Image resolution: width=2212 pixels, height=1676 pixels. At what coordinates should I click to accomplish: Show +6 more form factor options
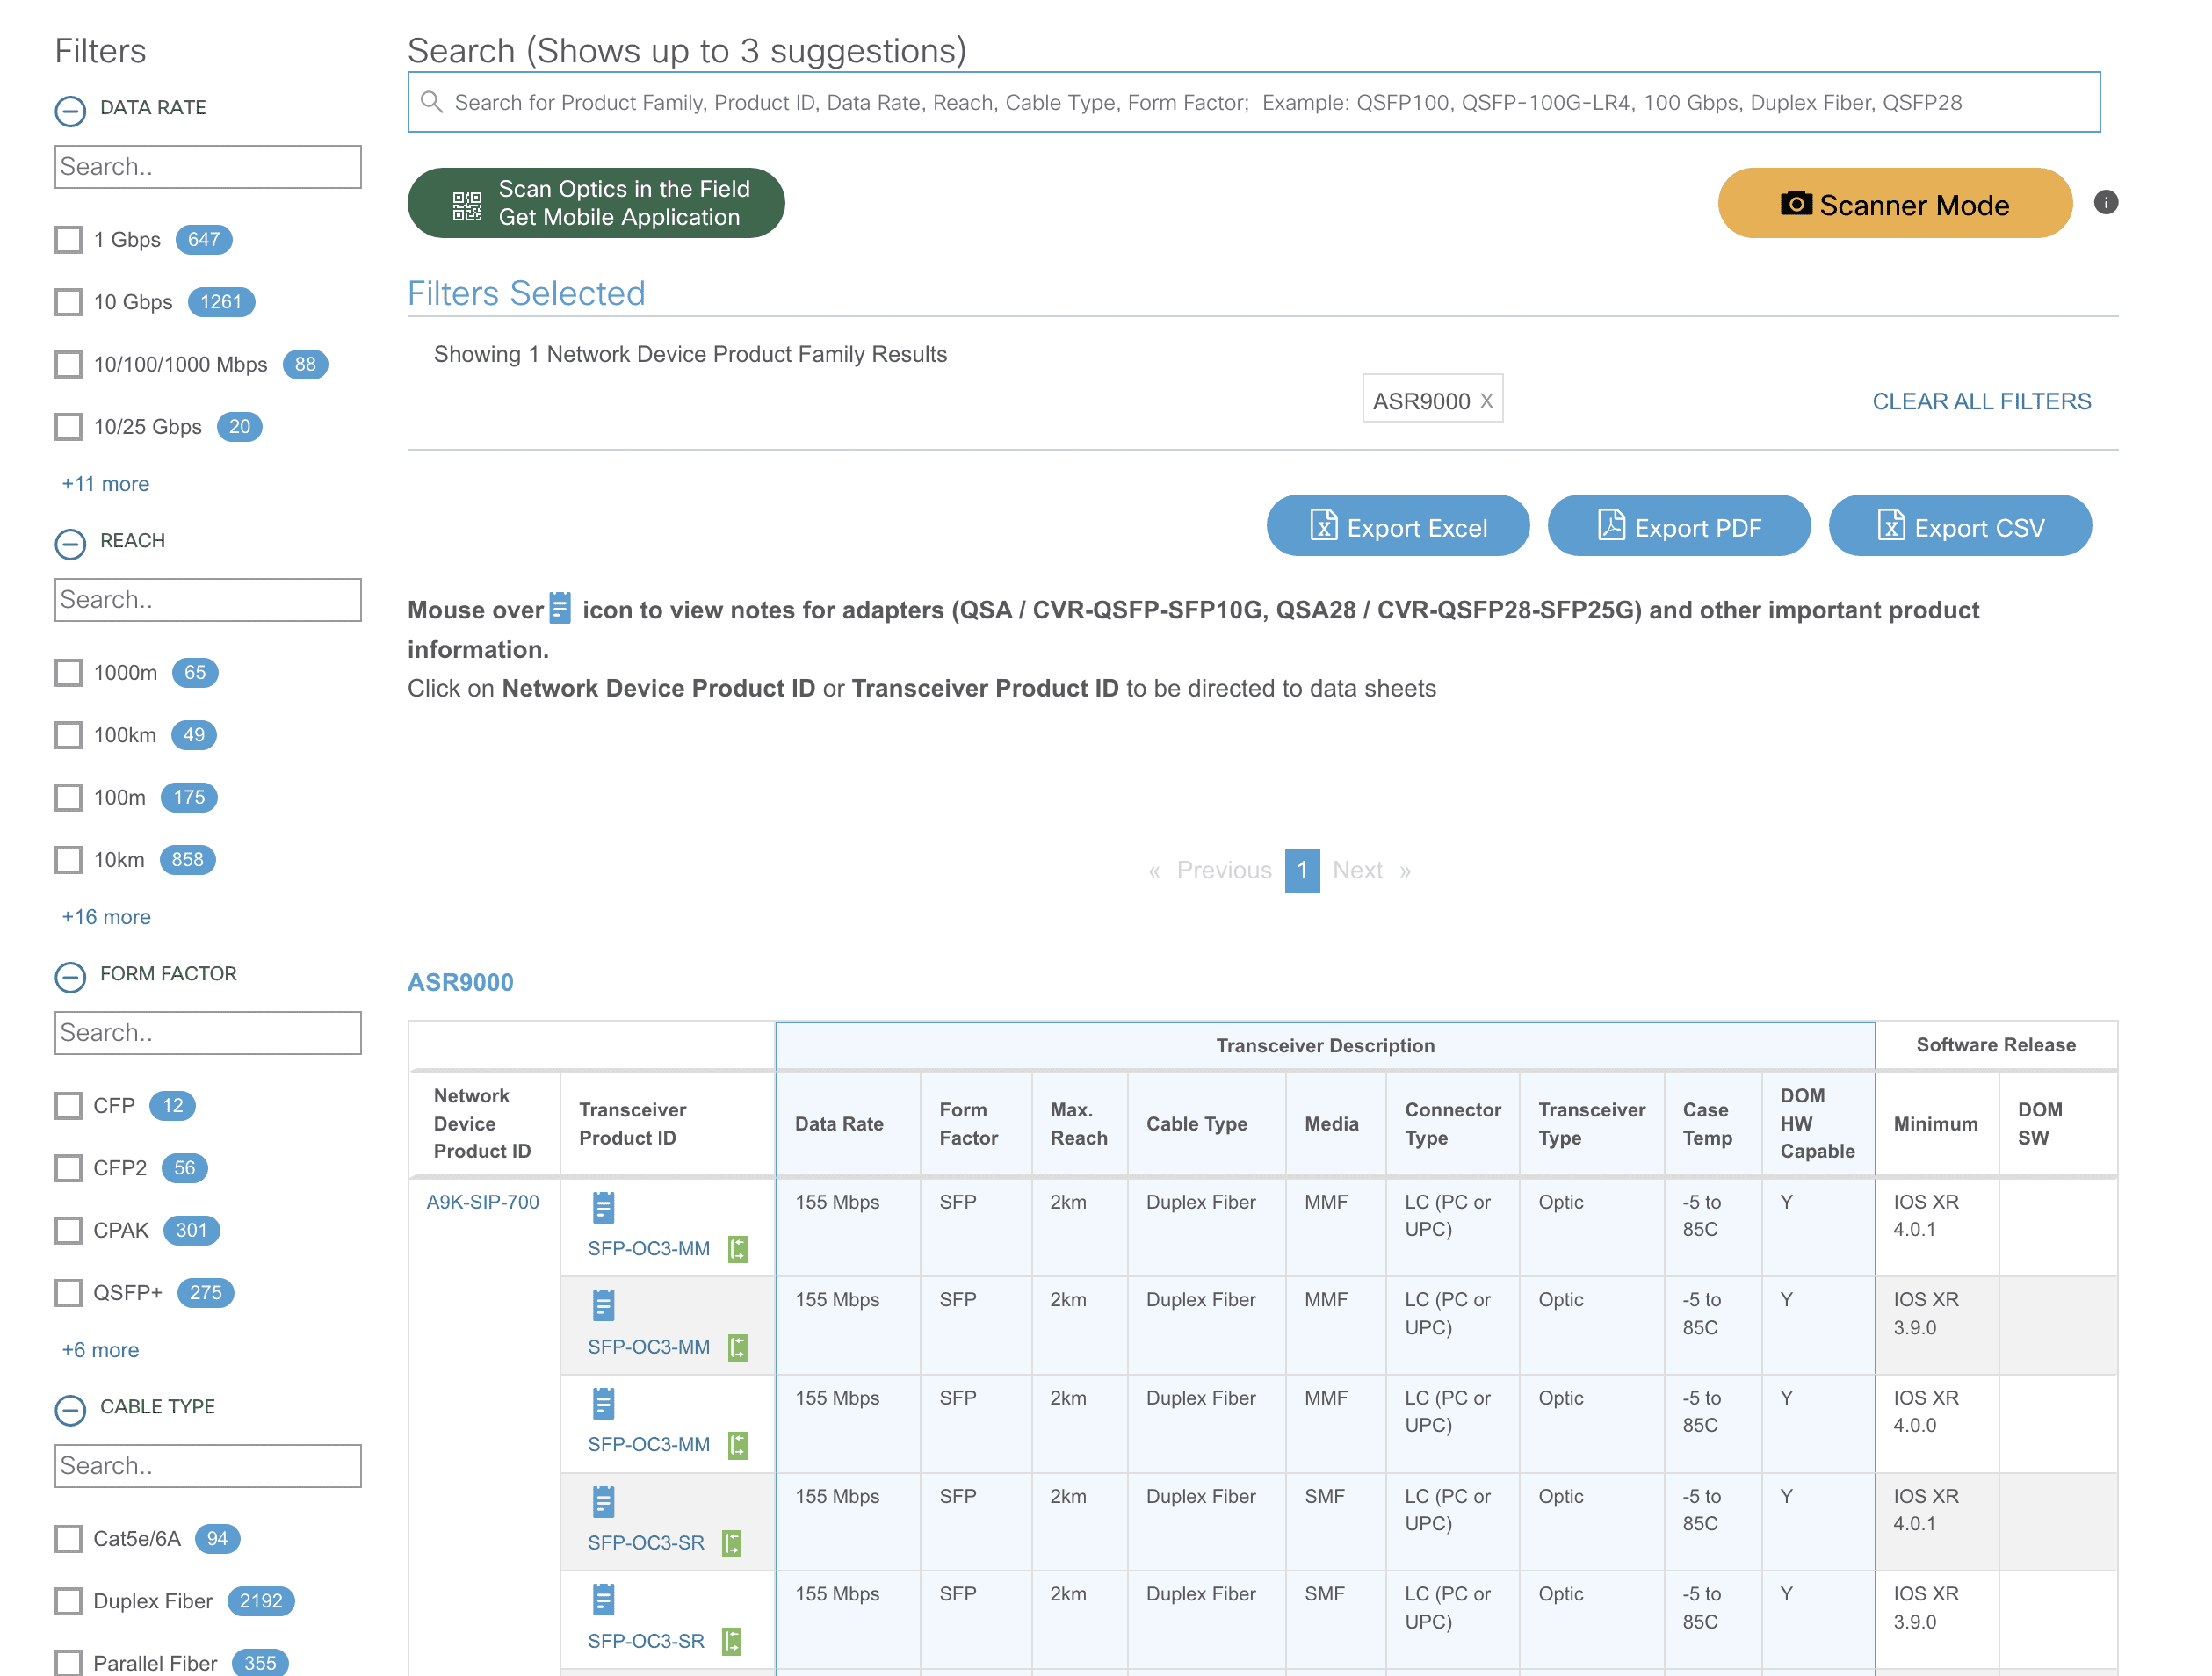[100, 1350]
